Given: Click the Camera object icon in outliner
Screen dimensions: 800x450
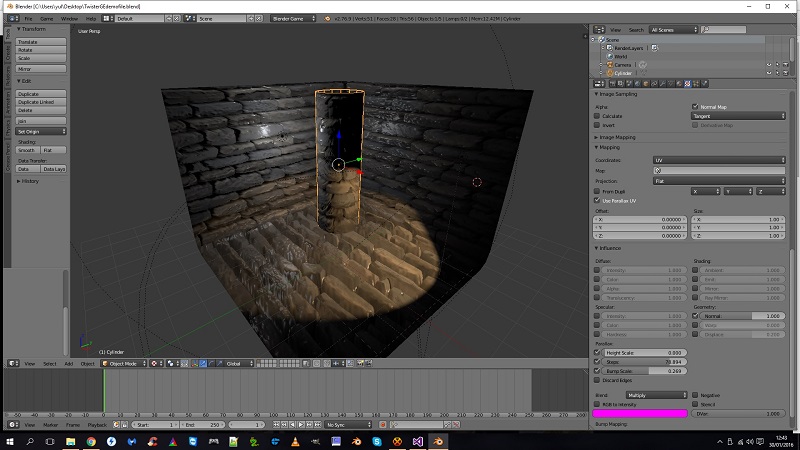Looking at the screenshot, I should (x=610, y=64).
